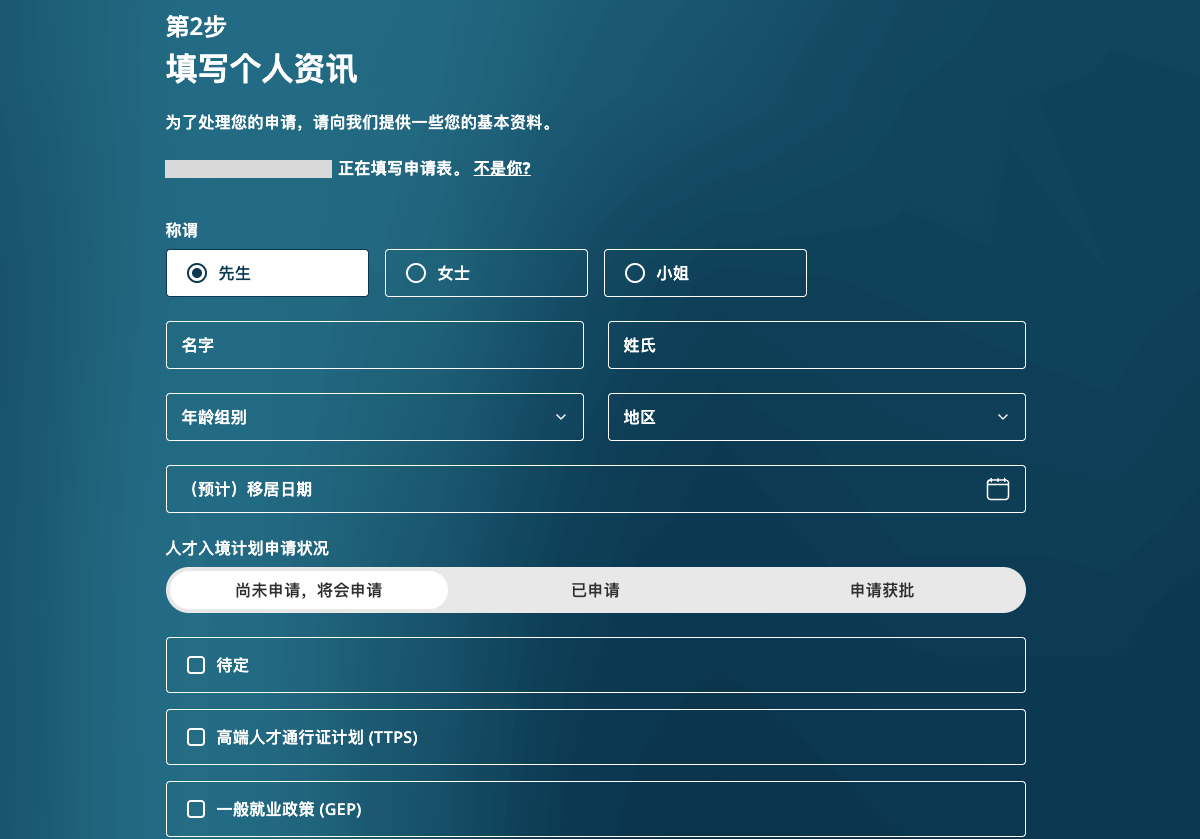Open the 地区 dropdown menu

pyautogui.click(x=816, y=417)
